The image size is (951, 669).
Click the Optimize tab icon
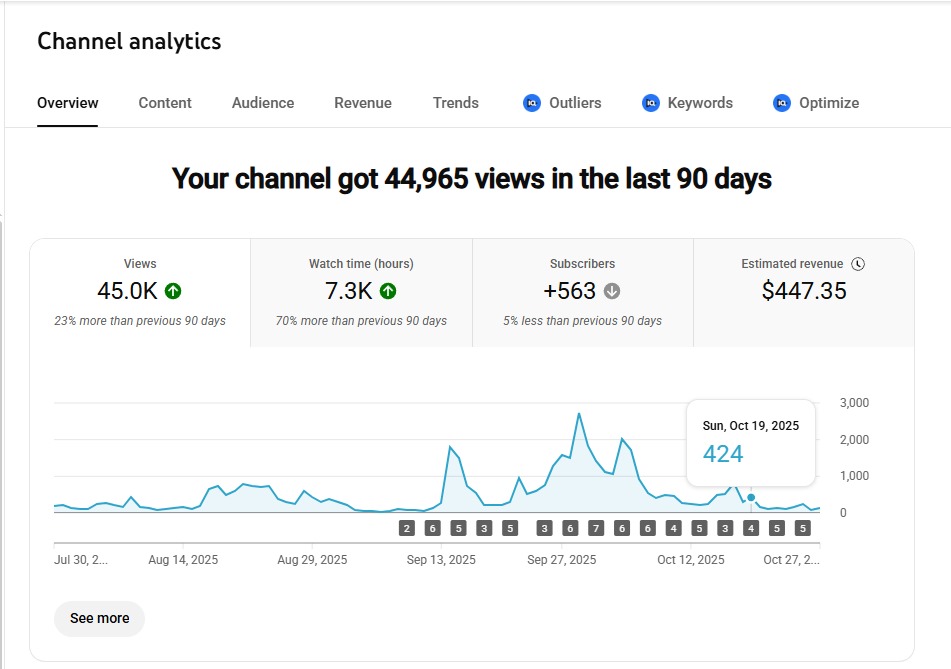tap(782, 103)
